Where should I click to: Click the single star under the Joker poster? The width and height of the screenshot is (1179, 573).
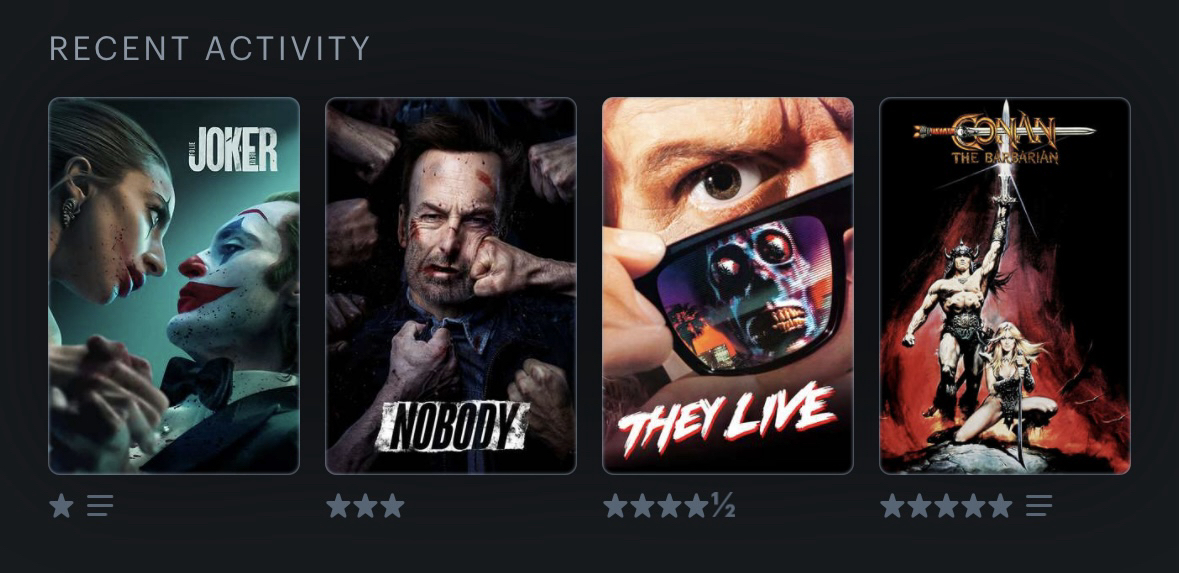tap(61, 506)
